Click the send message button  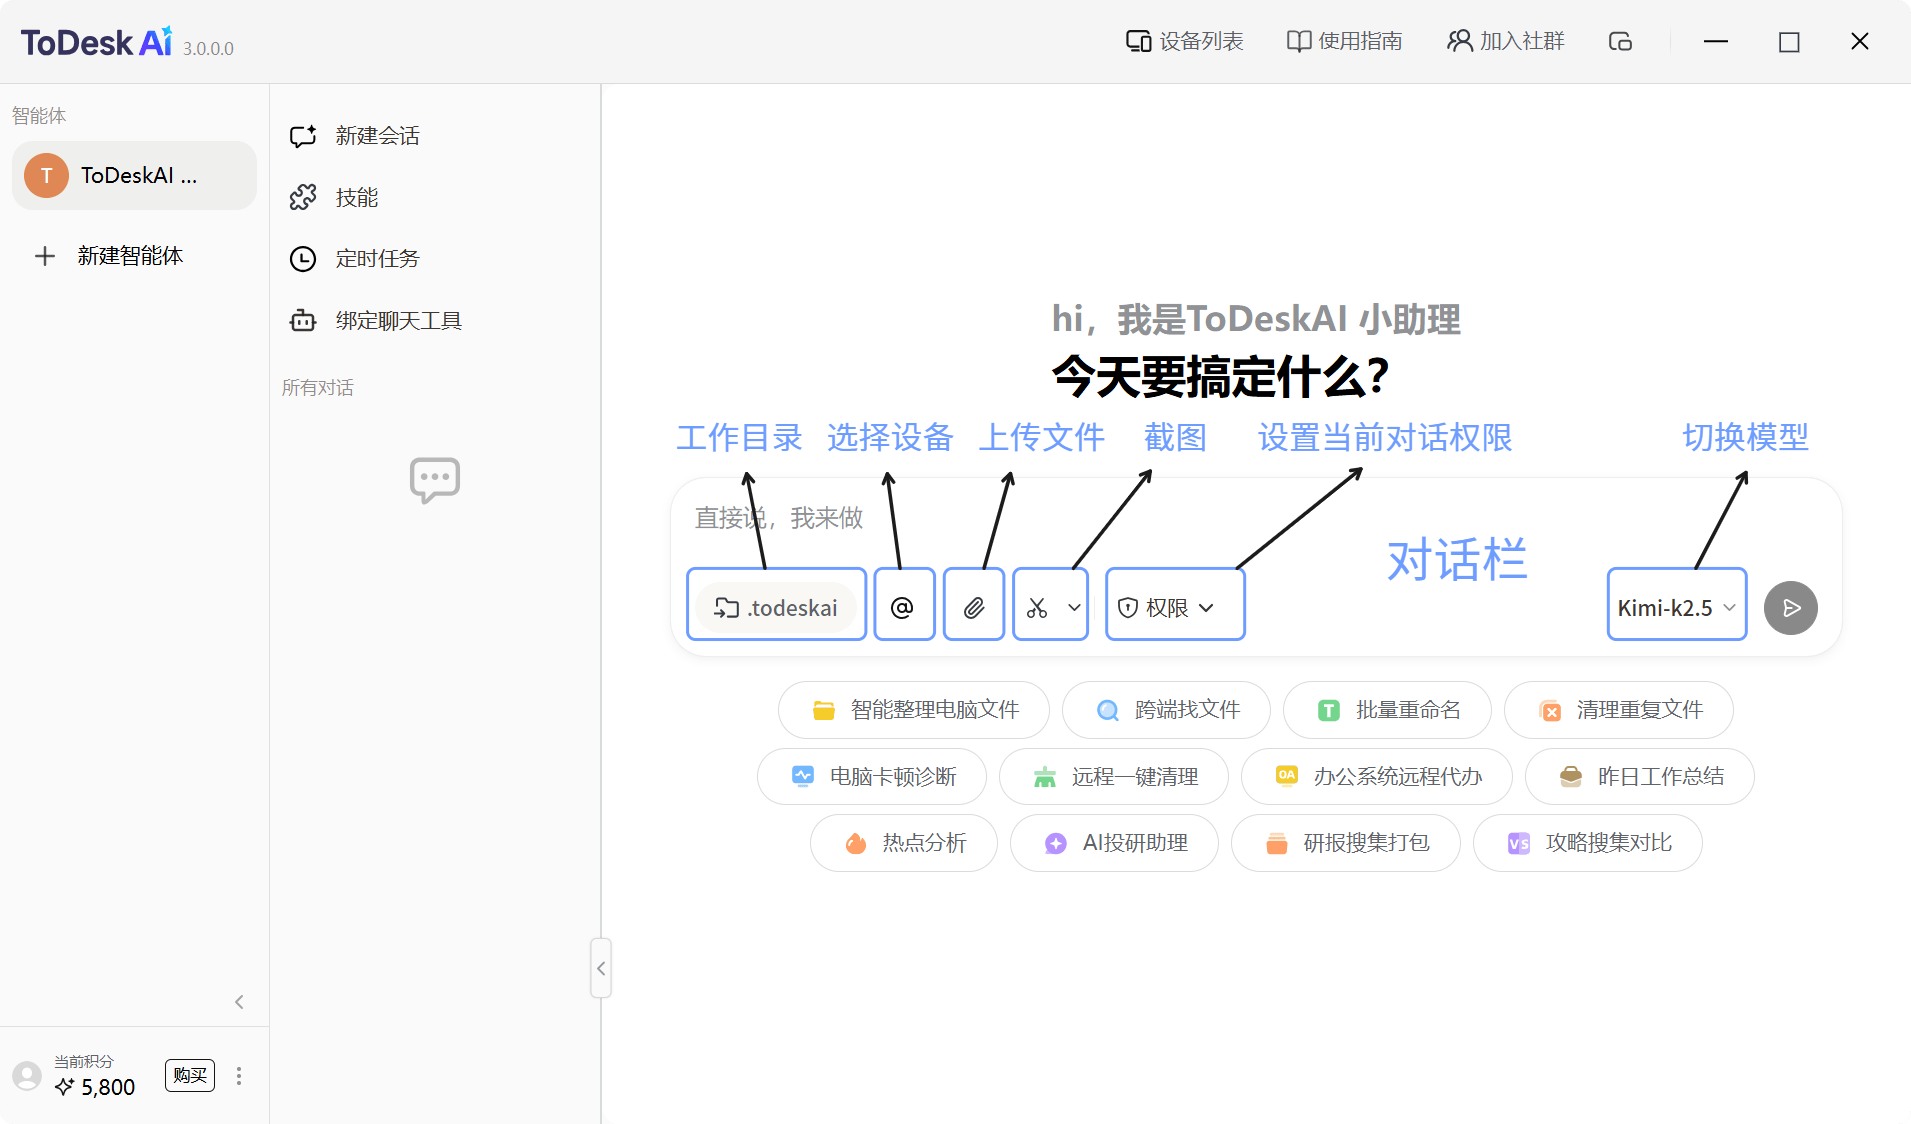pos(1791,608)
